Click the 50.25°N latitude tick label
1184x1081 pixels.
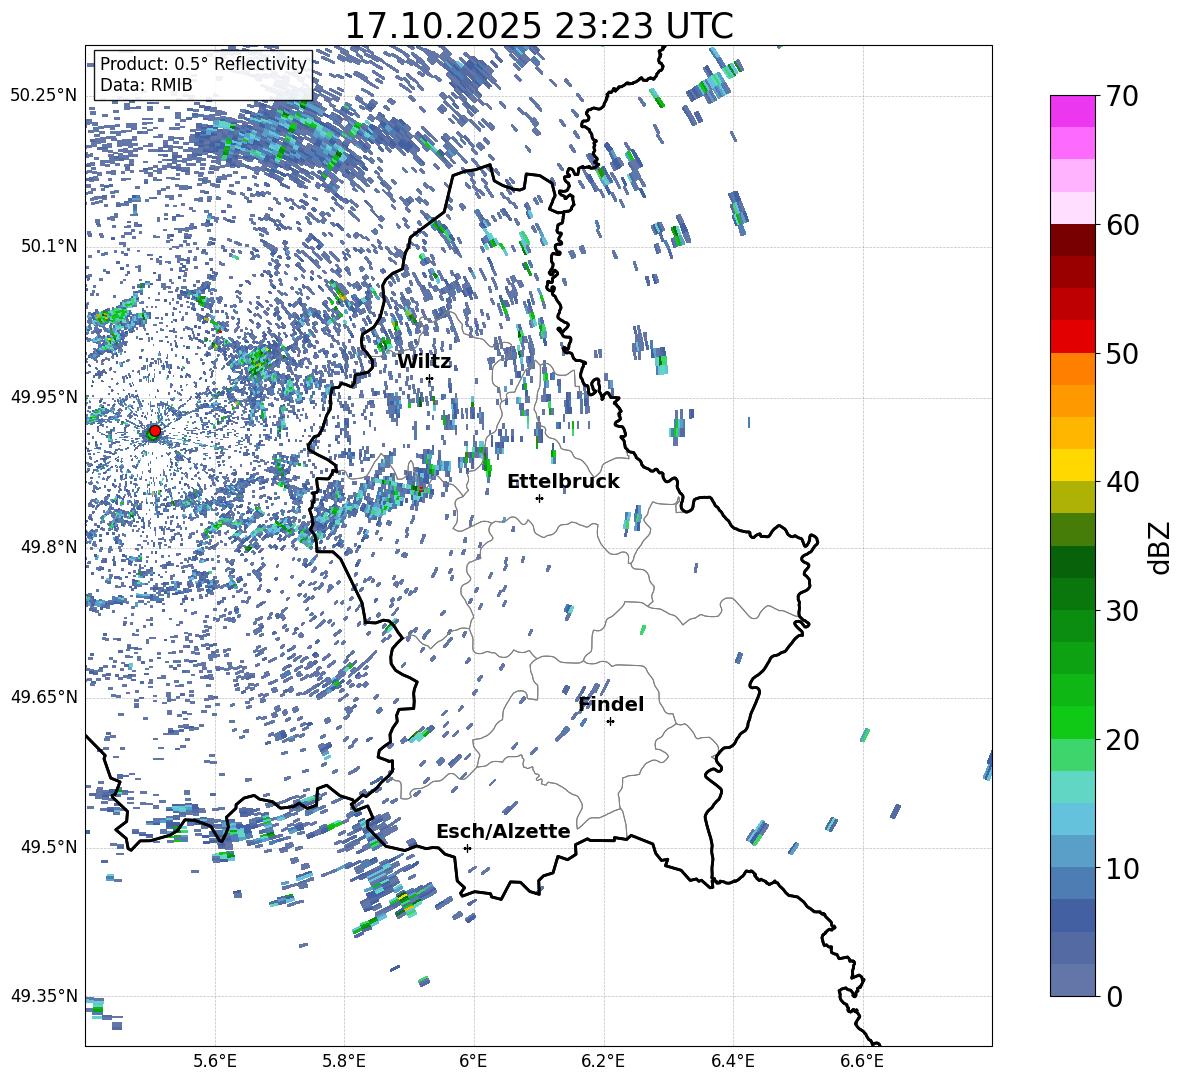point(45,95)
